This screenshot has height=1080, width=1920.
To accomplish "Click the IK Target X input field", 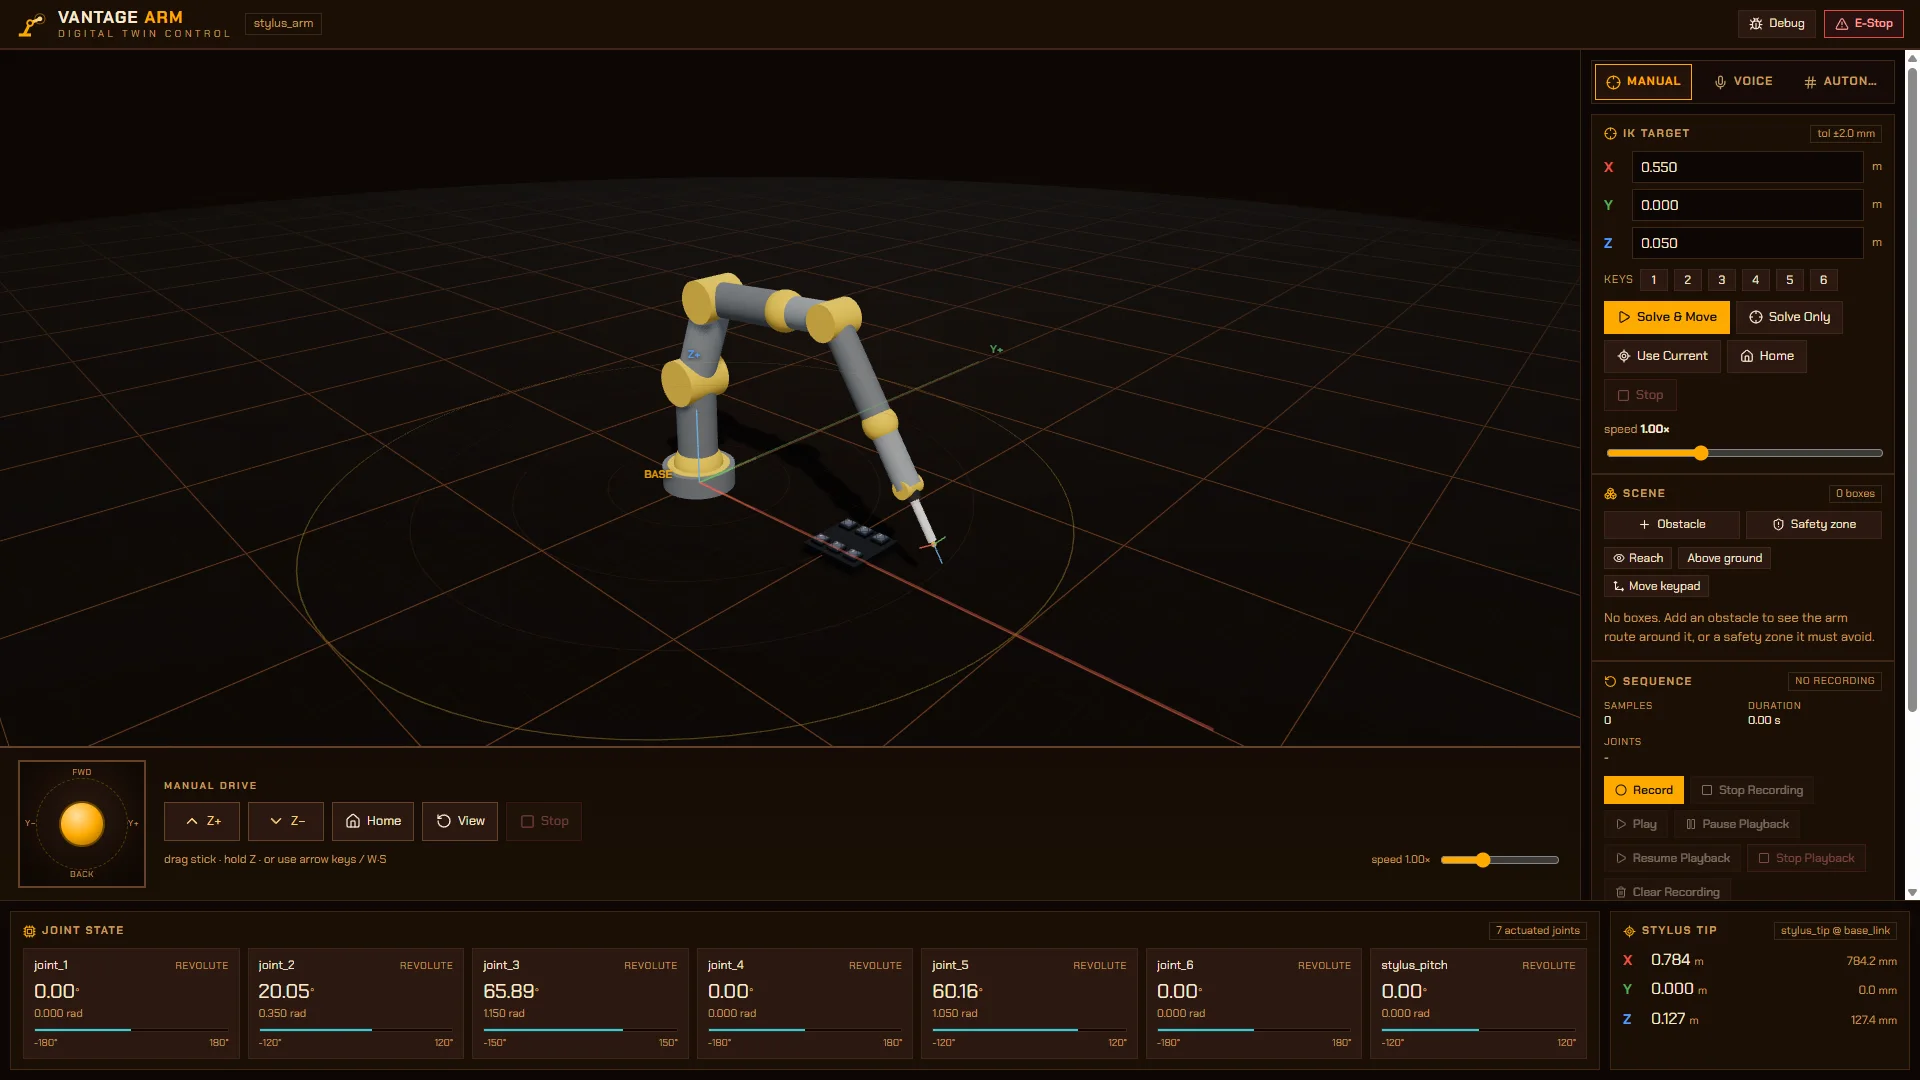I will (1747, 167).
